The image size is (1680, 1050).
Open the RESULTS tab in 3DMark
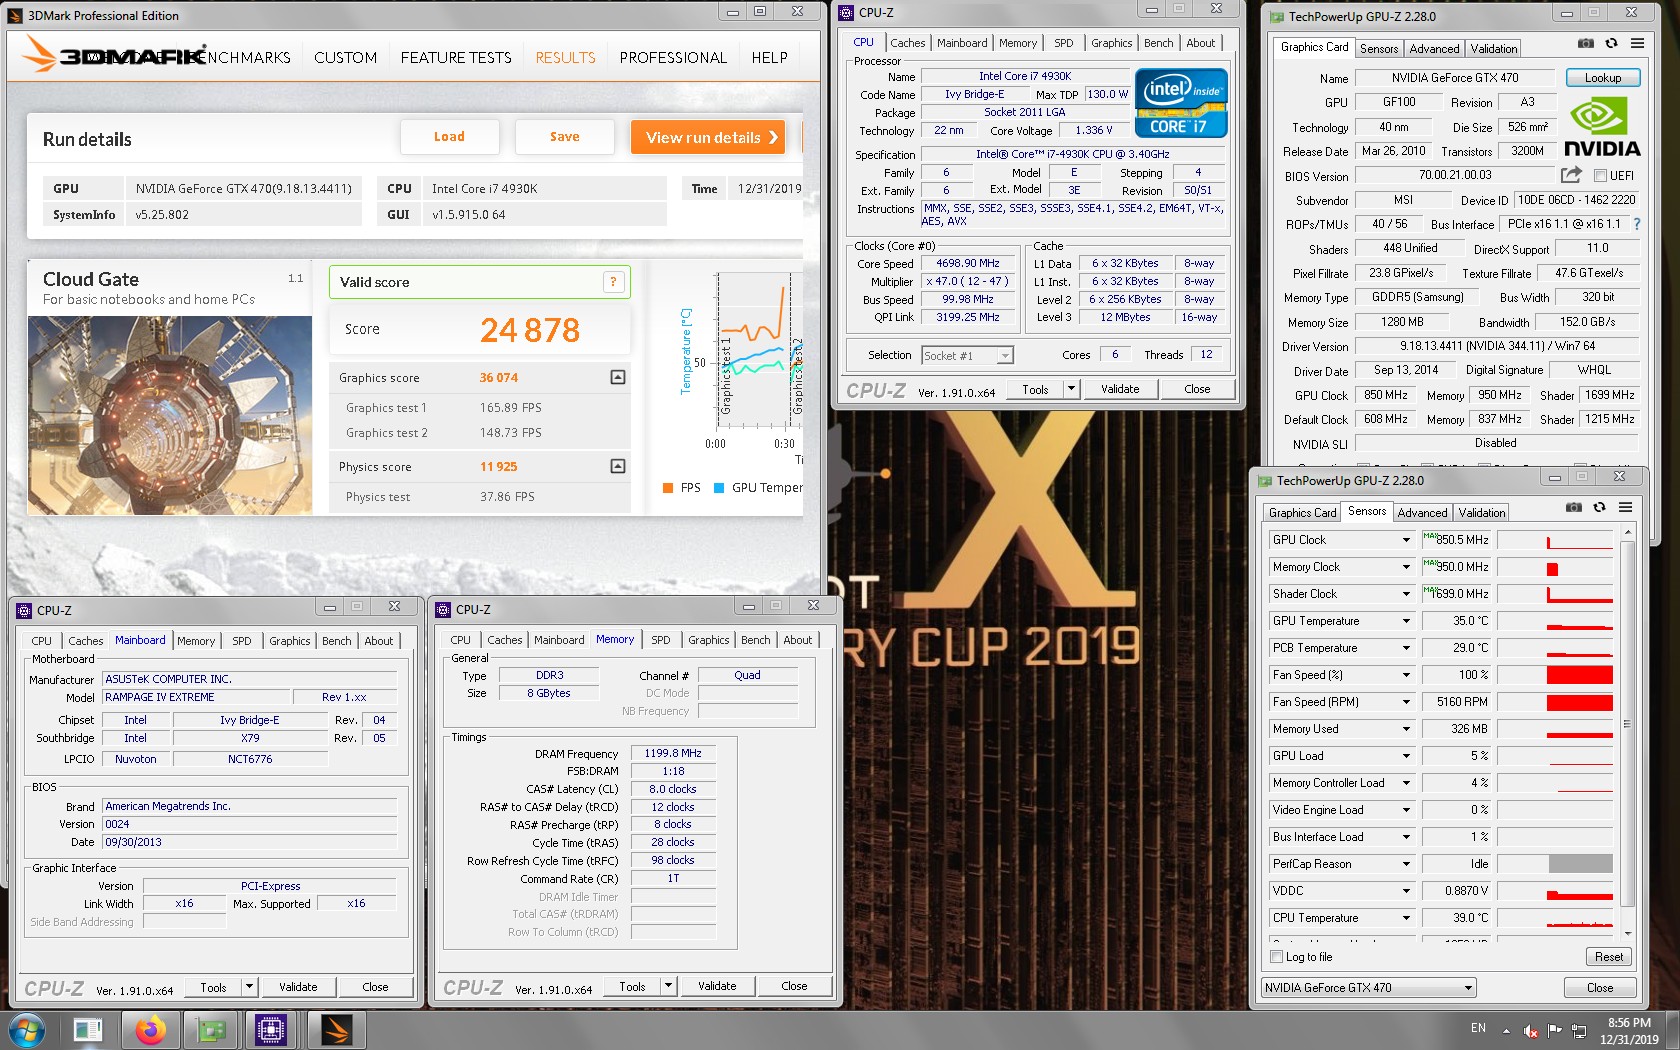565,58
